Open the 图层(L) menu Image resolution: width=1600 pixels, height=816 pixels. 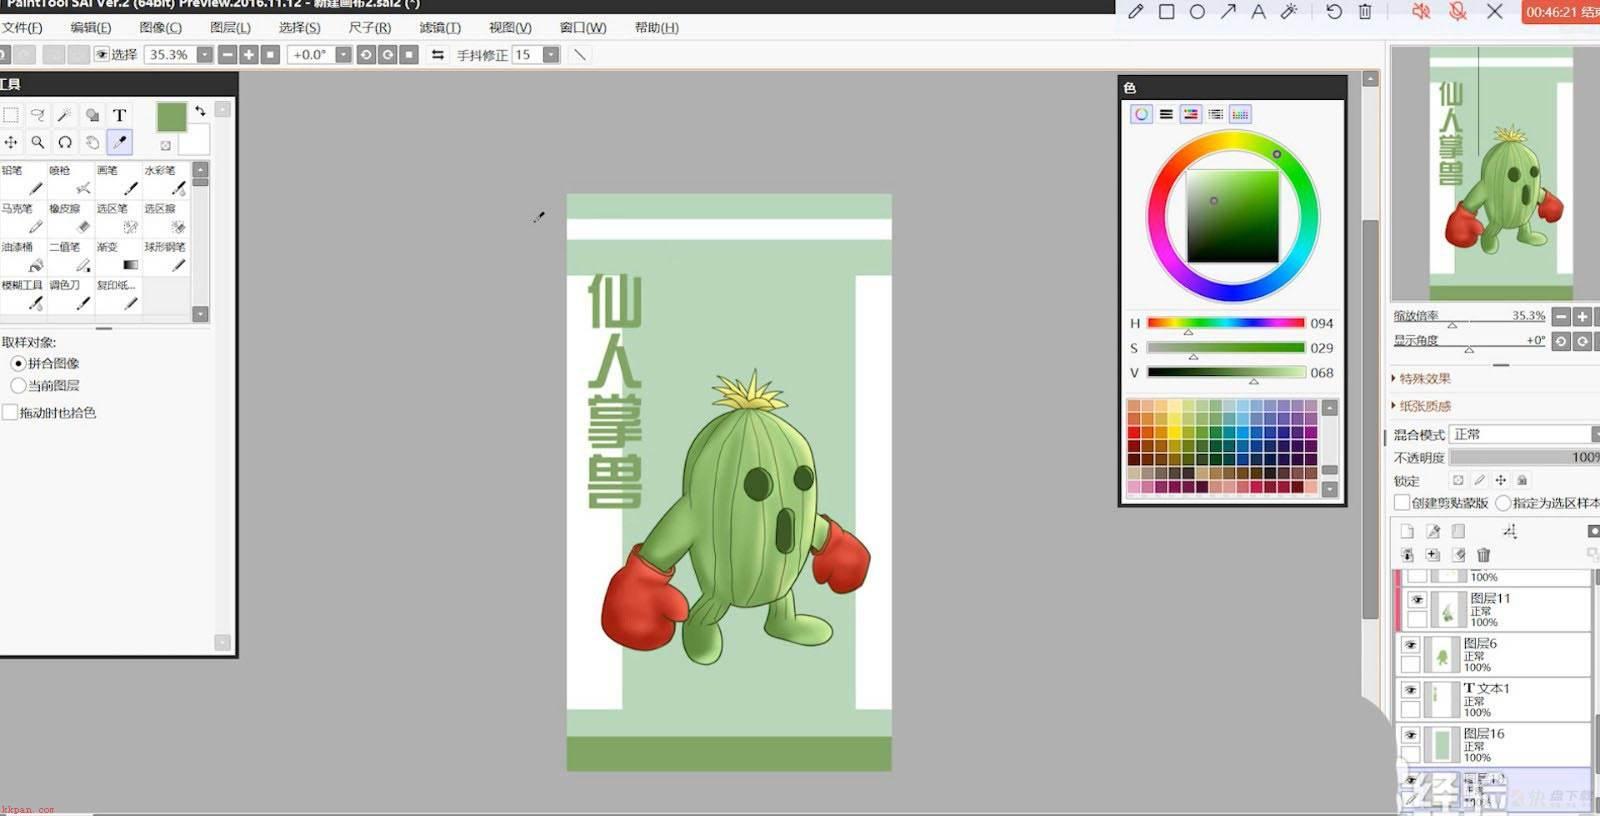click(x=230, y=27)
